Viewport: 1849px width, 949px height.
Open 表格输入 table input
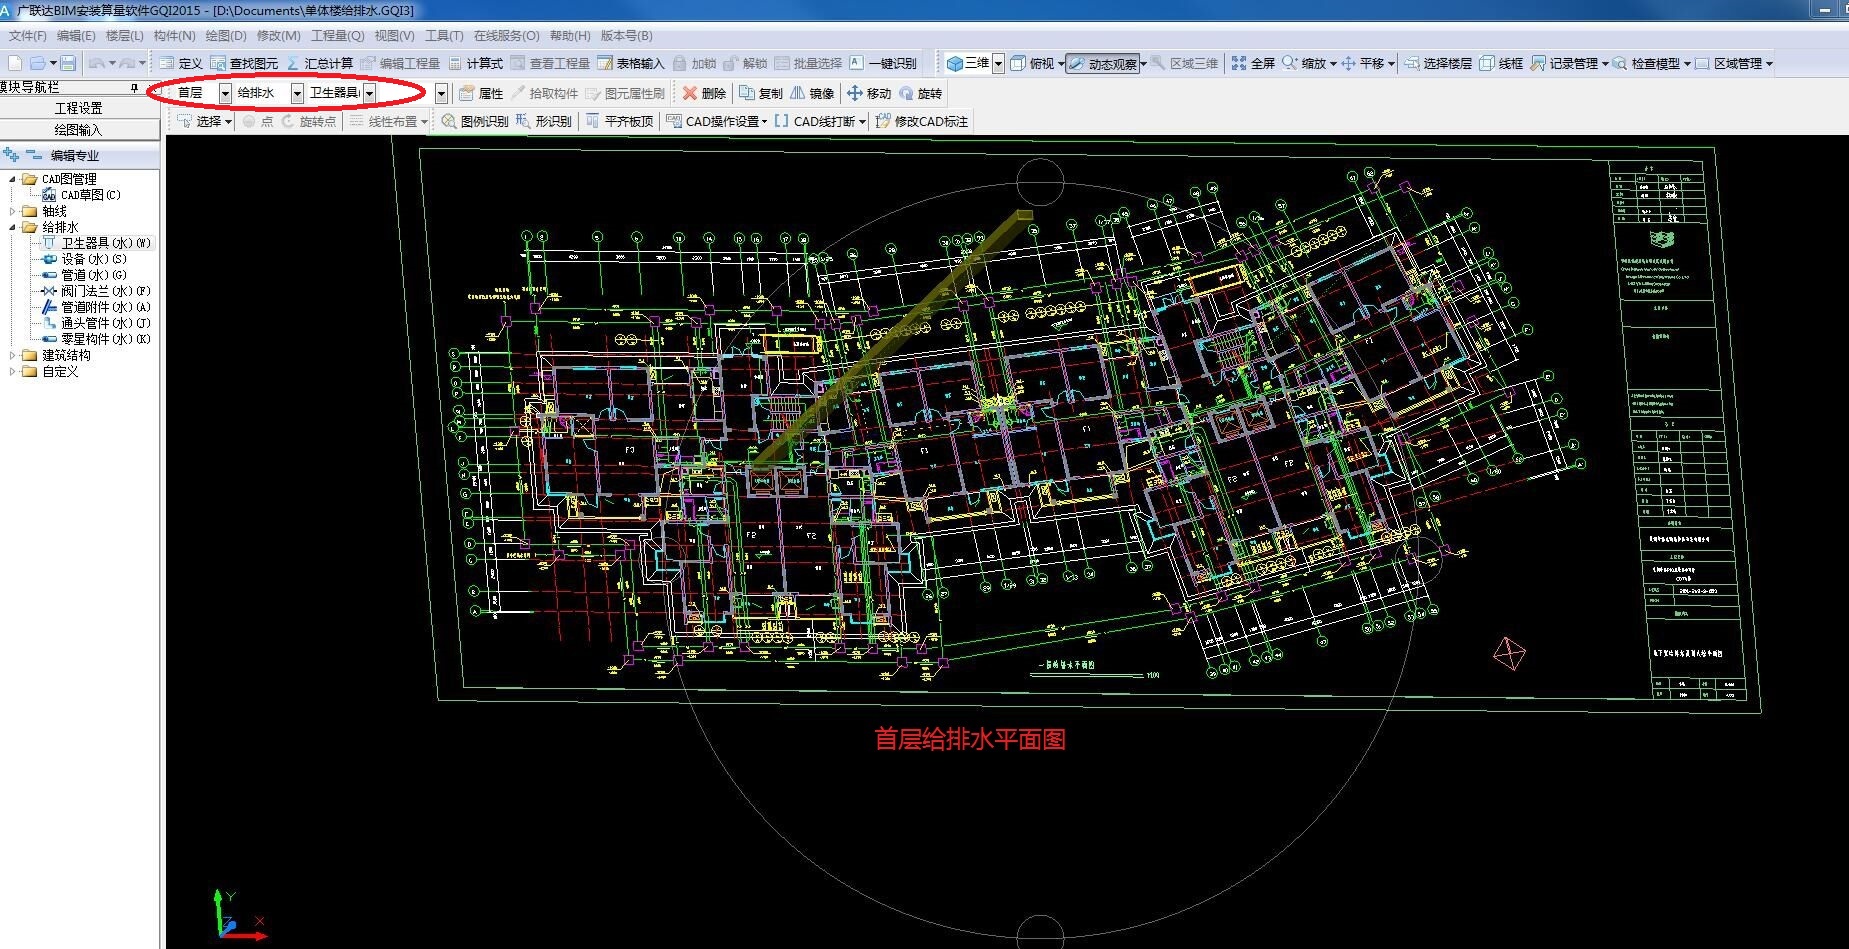[630, 63]
